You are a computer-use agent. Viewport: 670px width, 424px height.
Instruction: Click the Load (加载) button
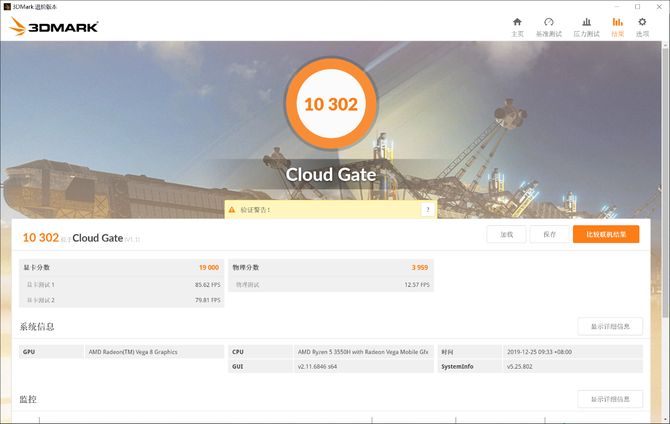(x=506, y=234)
